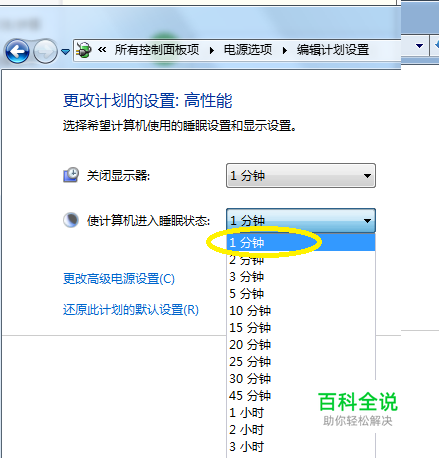Pick 25 分钟 in dropdown list

tap(301, 362)
